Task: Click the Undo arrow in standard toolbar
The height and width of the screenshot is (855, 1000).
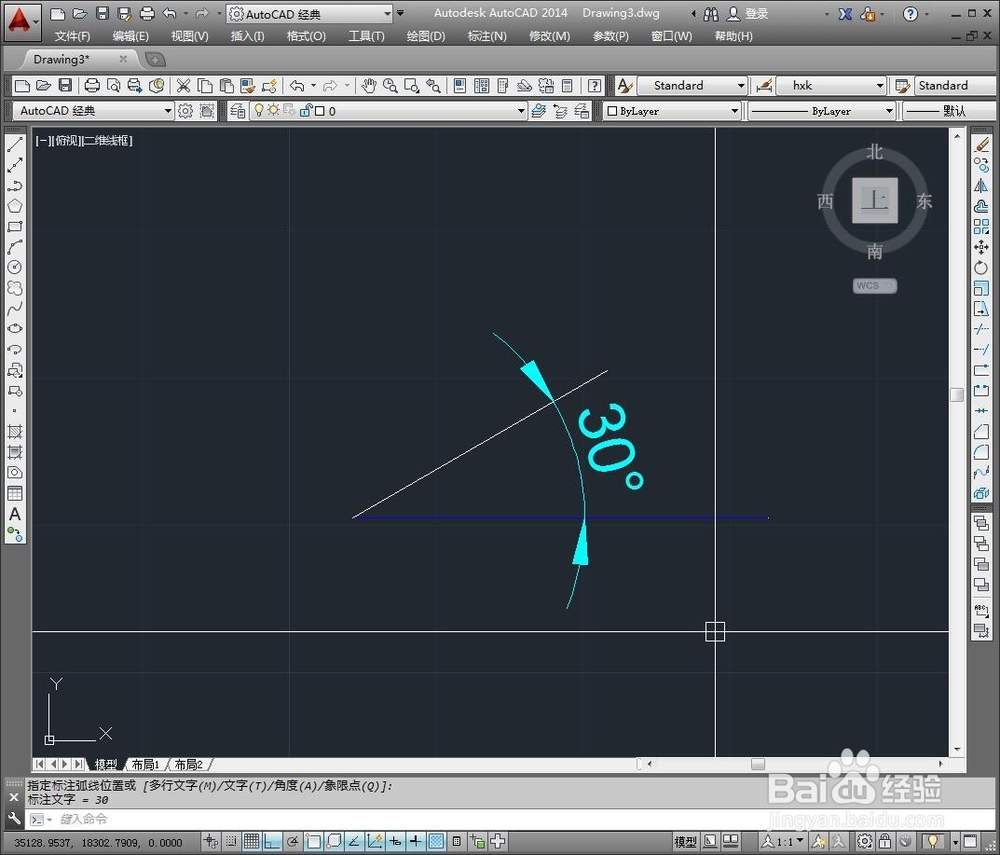Action: (297, 85)
